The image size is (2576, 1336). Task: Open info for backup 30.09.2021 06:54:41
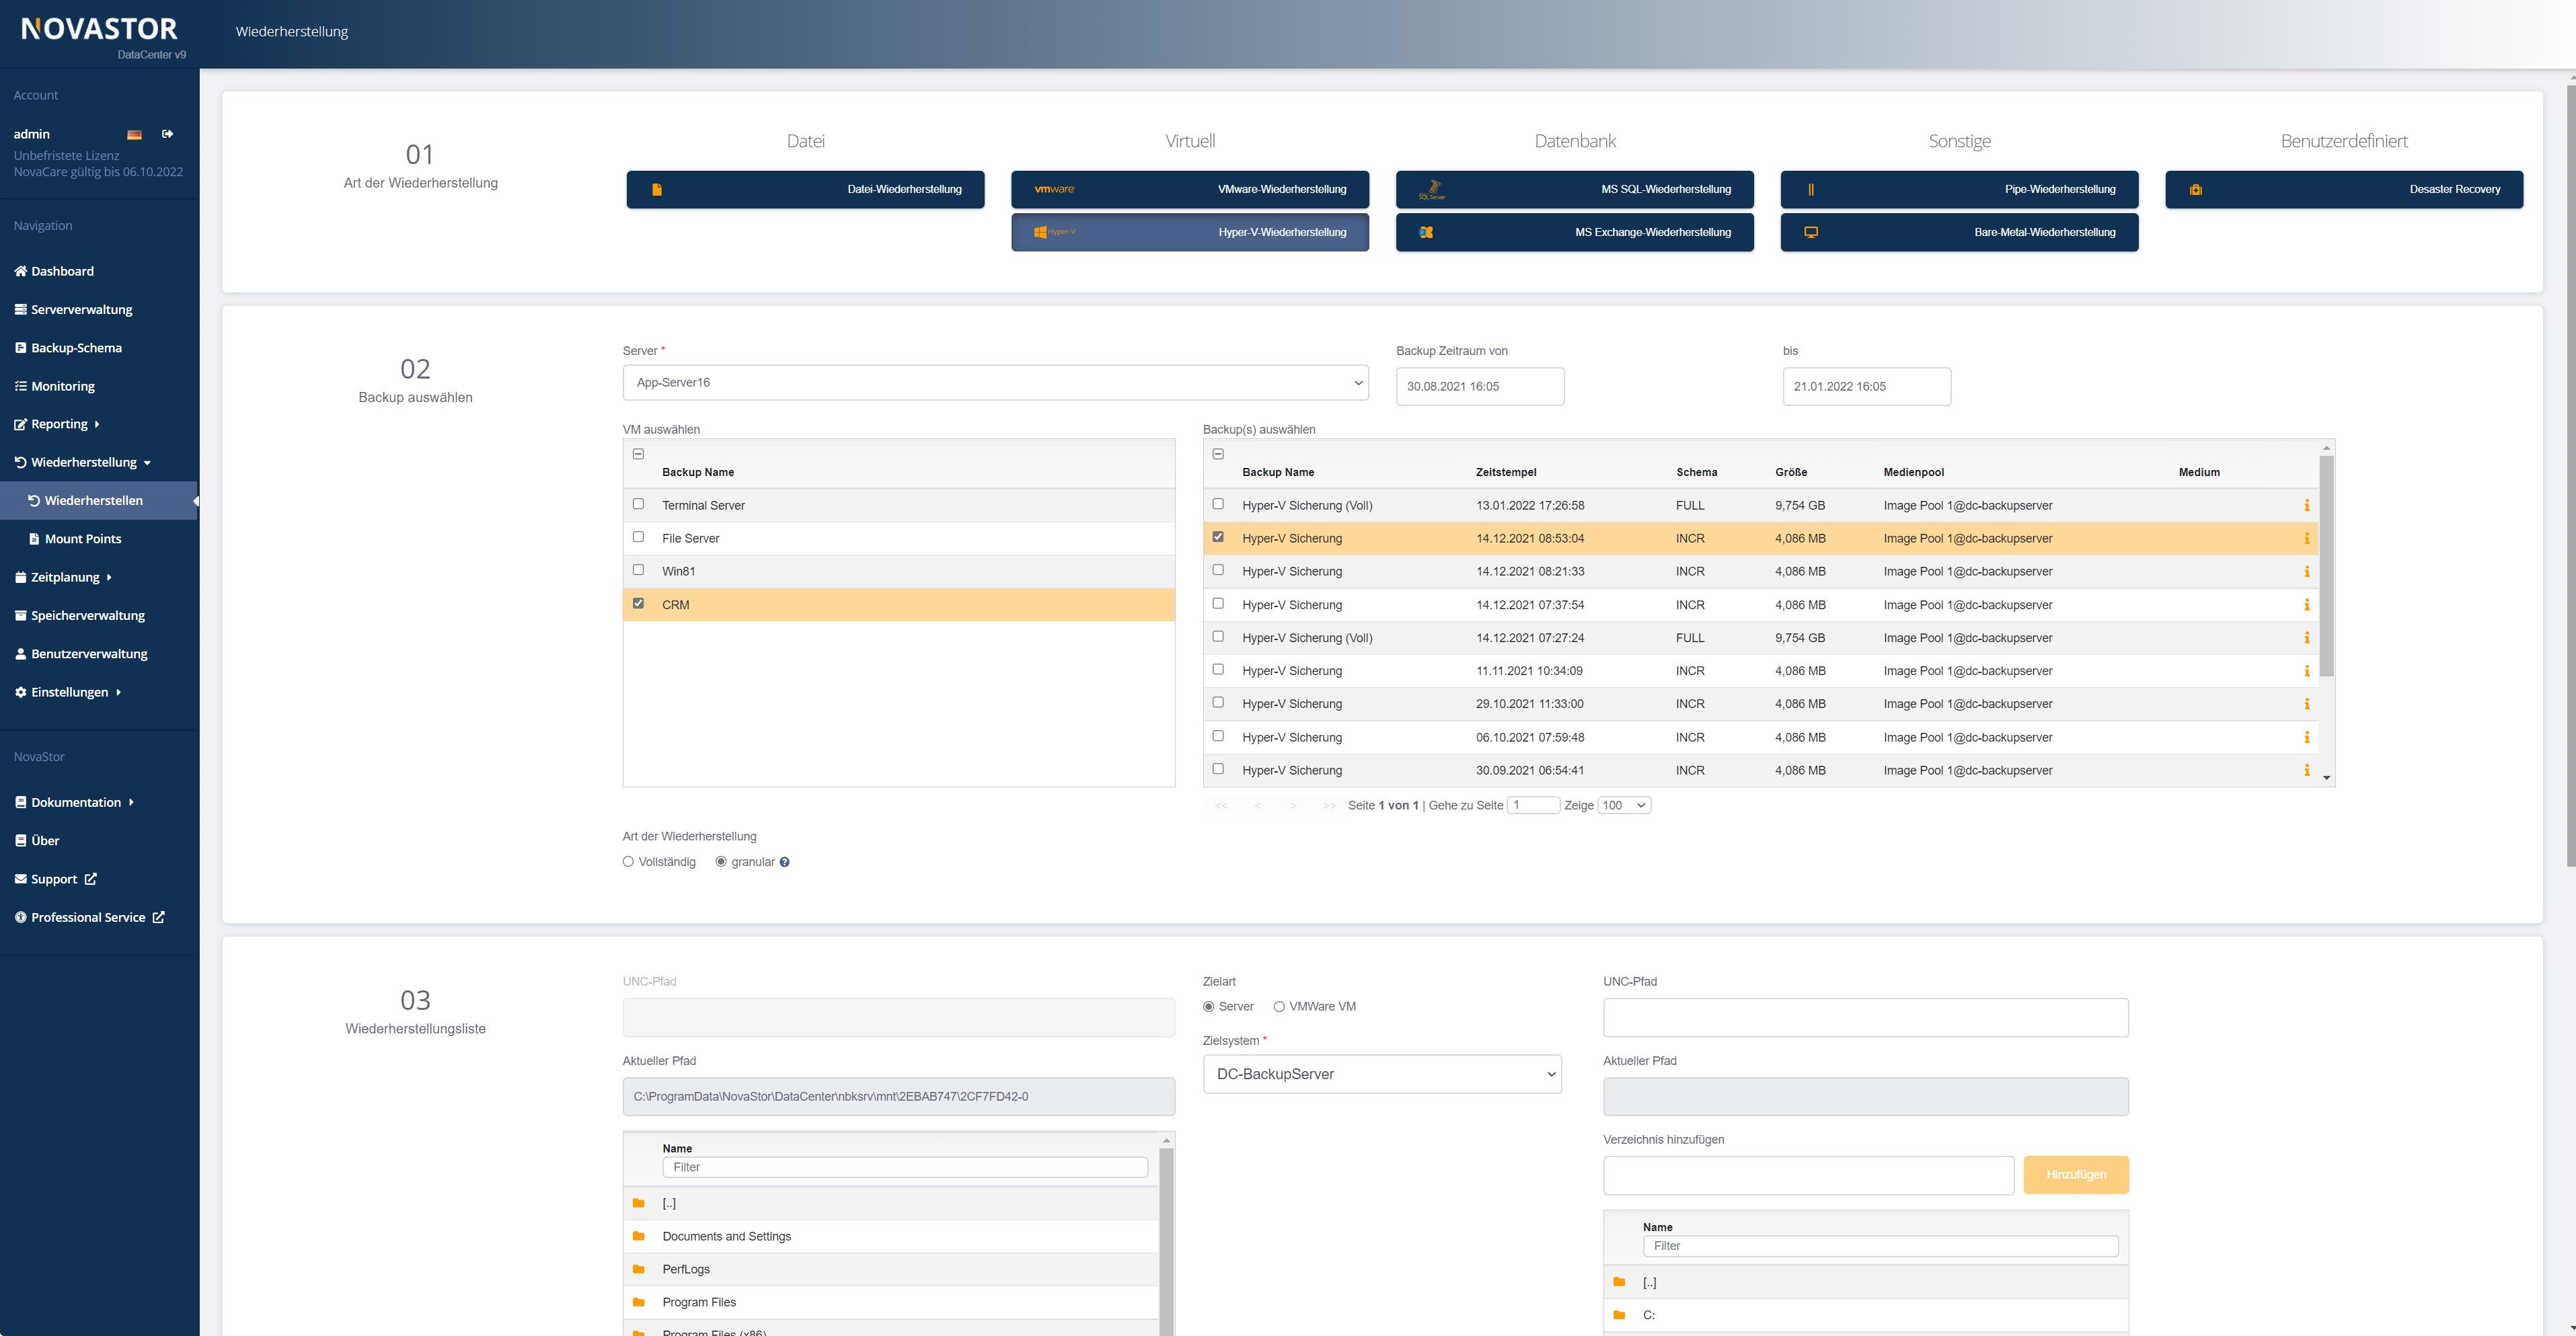click(x=2306, y=770)
